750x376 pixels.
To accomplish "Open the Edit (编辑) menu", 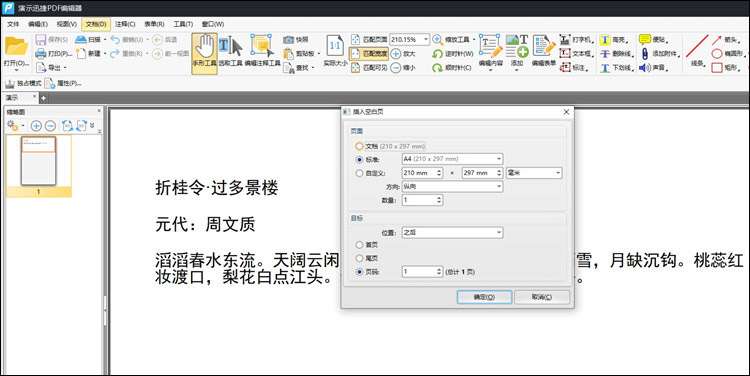I will point(38,24).
